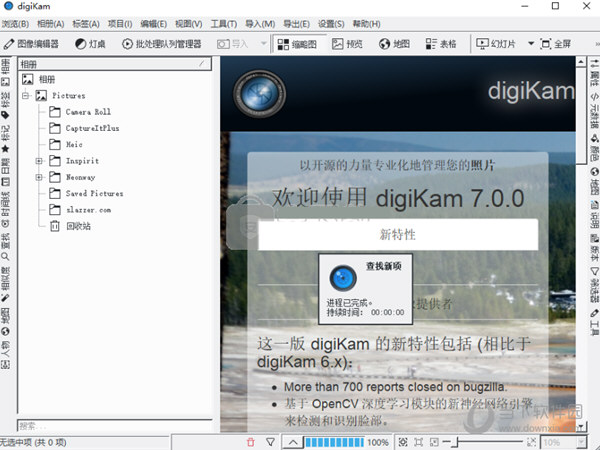Open the 标签 tags left sidebar tab
The height and width of the screenshot is (450, 600).
[x=5, y=106]
